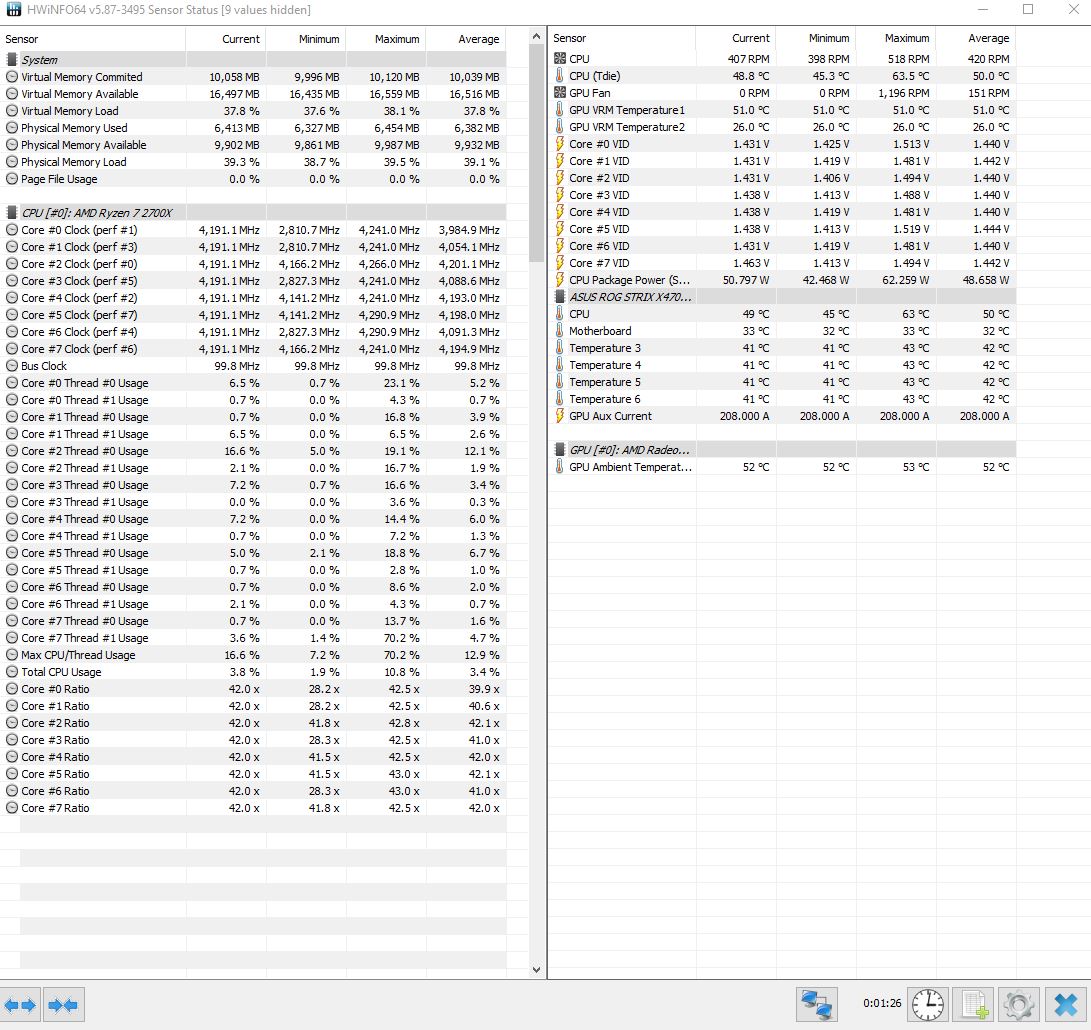The width and height of the screenshot is (1091, 1030).
Task: Select the Page File Usage row
Action: coord(253,179)
